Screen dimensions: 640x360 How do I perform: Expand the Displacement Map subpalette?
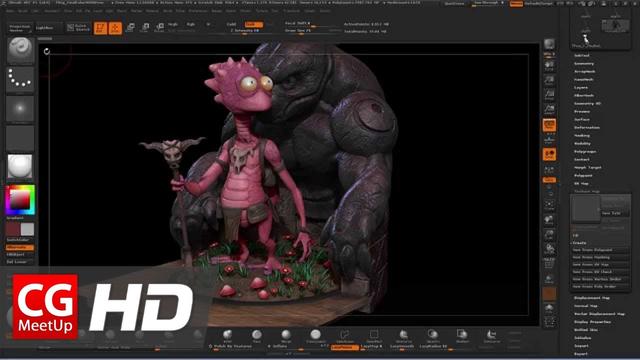[592, 298]
